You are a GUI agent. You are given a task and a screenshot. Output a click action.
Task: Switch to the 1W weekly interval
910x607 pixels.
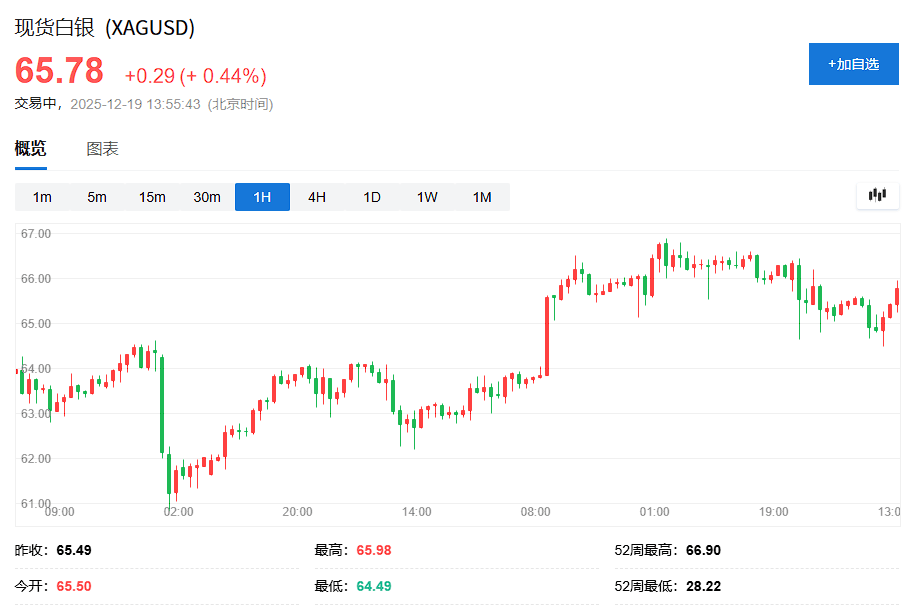point(427,197)
